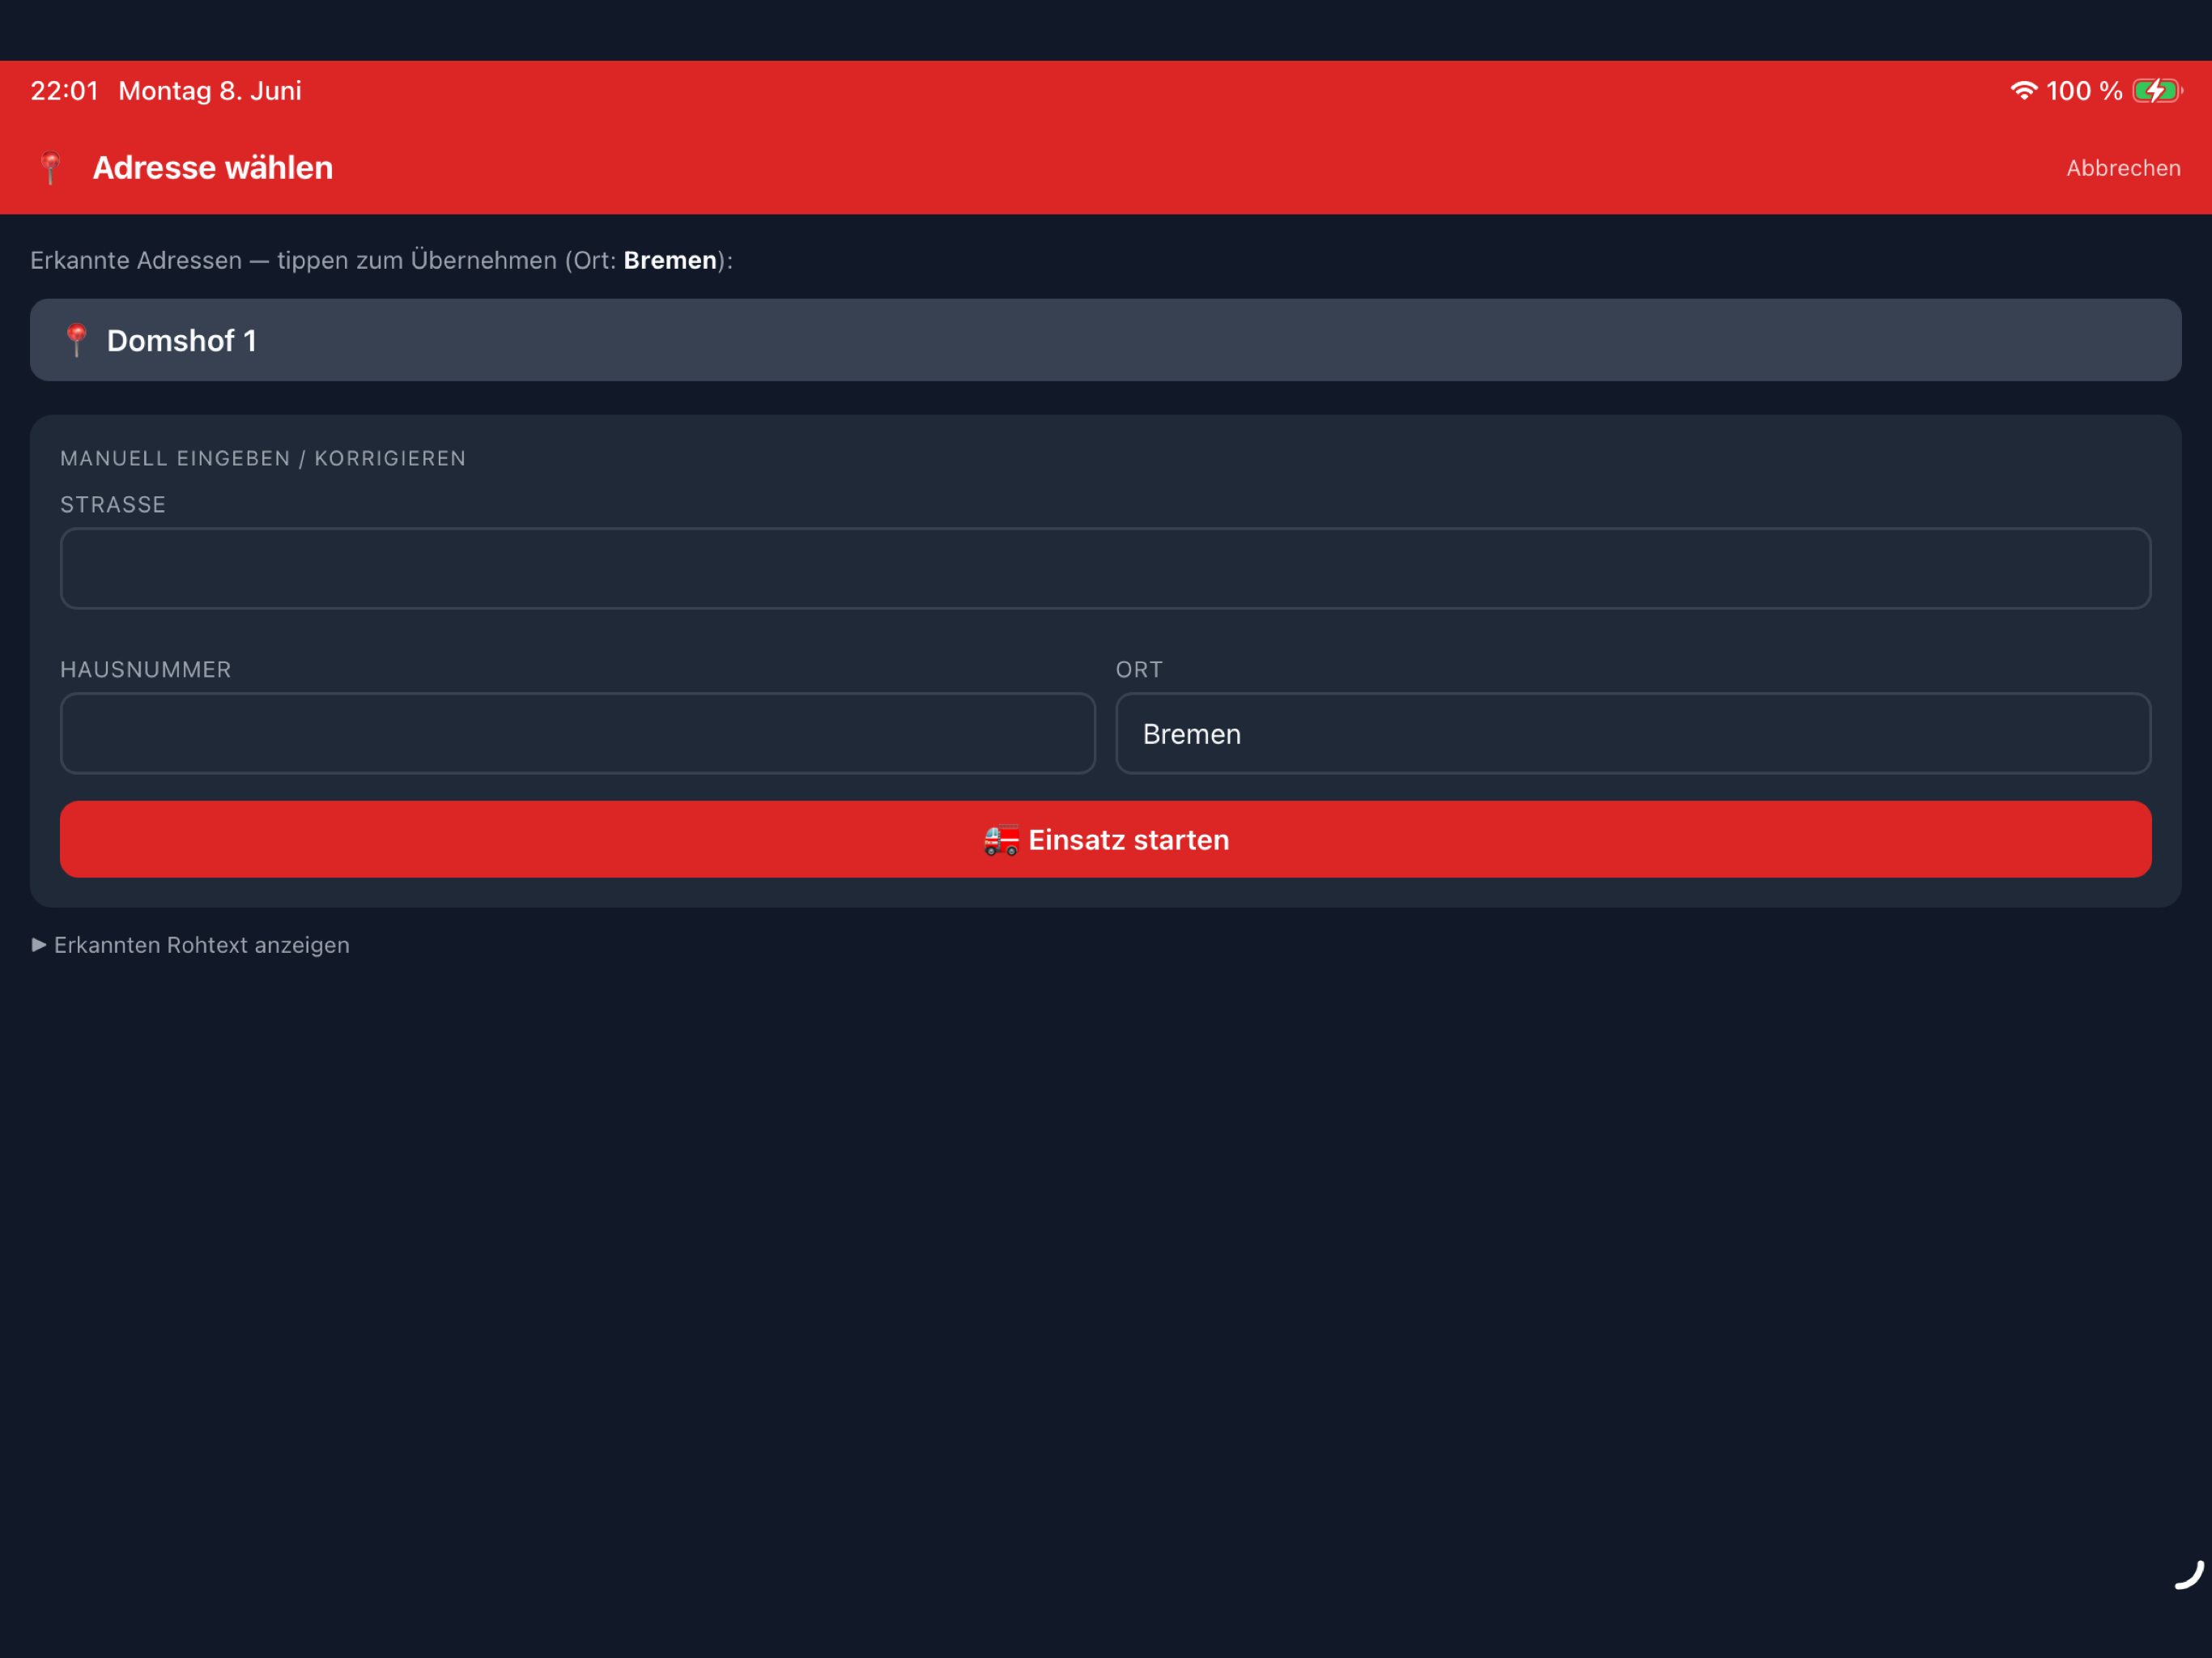The width and height of the screenshot is (2212, 1658).
Task: Click the ORT label
Action: pyautogui.click(x=1139, y=669)
